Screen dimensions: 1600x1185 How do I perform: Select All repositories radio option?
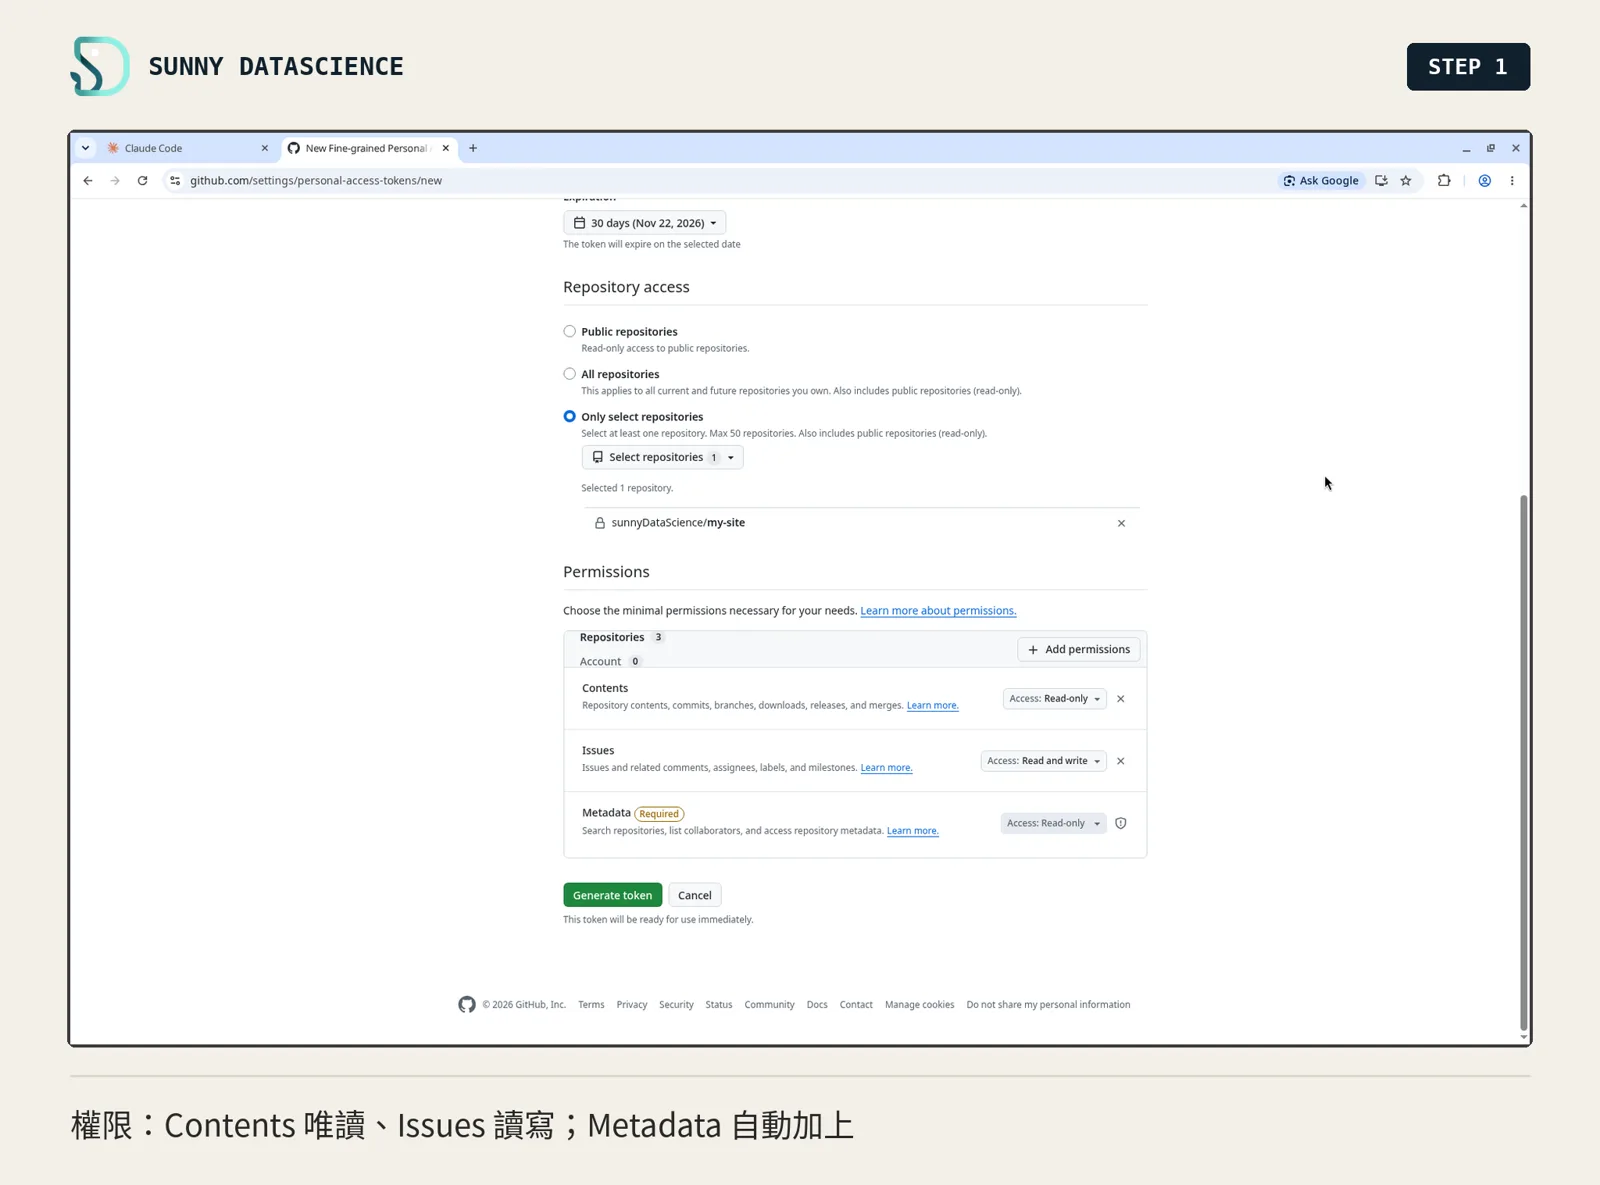[x=569, y=374]
